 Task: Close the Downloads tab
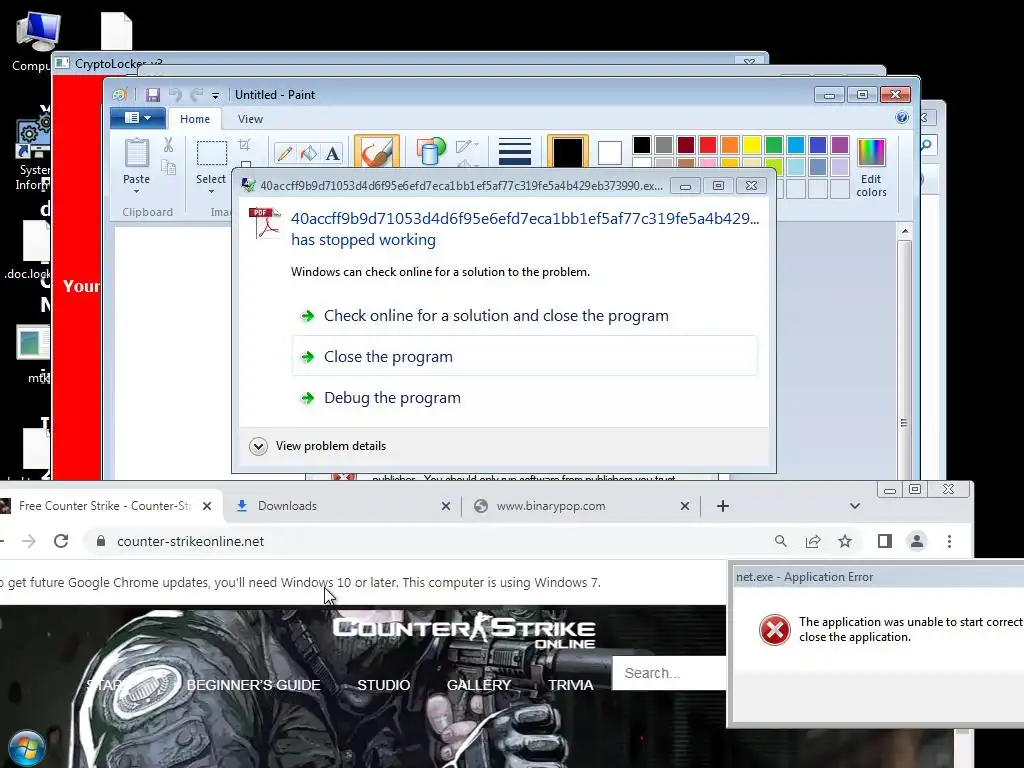click(446, 505)
